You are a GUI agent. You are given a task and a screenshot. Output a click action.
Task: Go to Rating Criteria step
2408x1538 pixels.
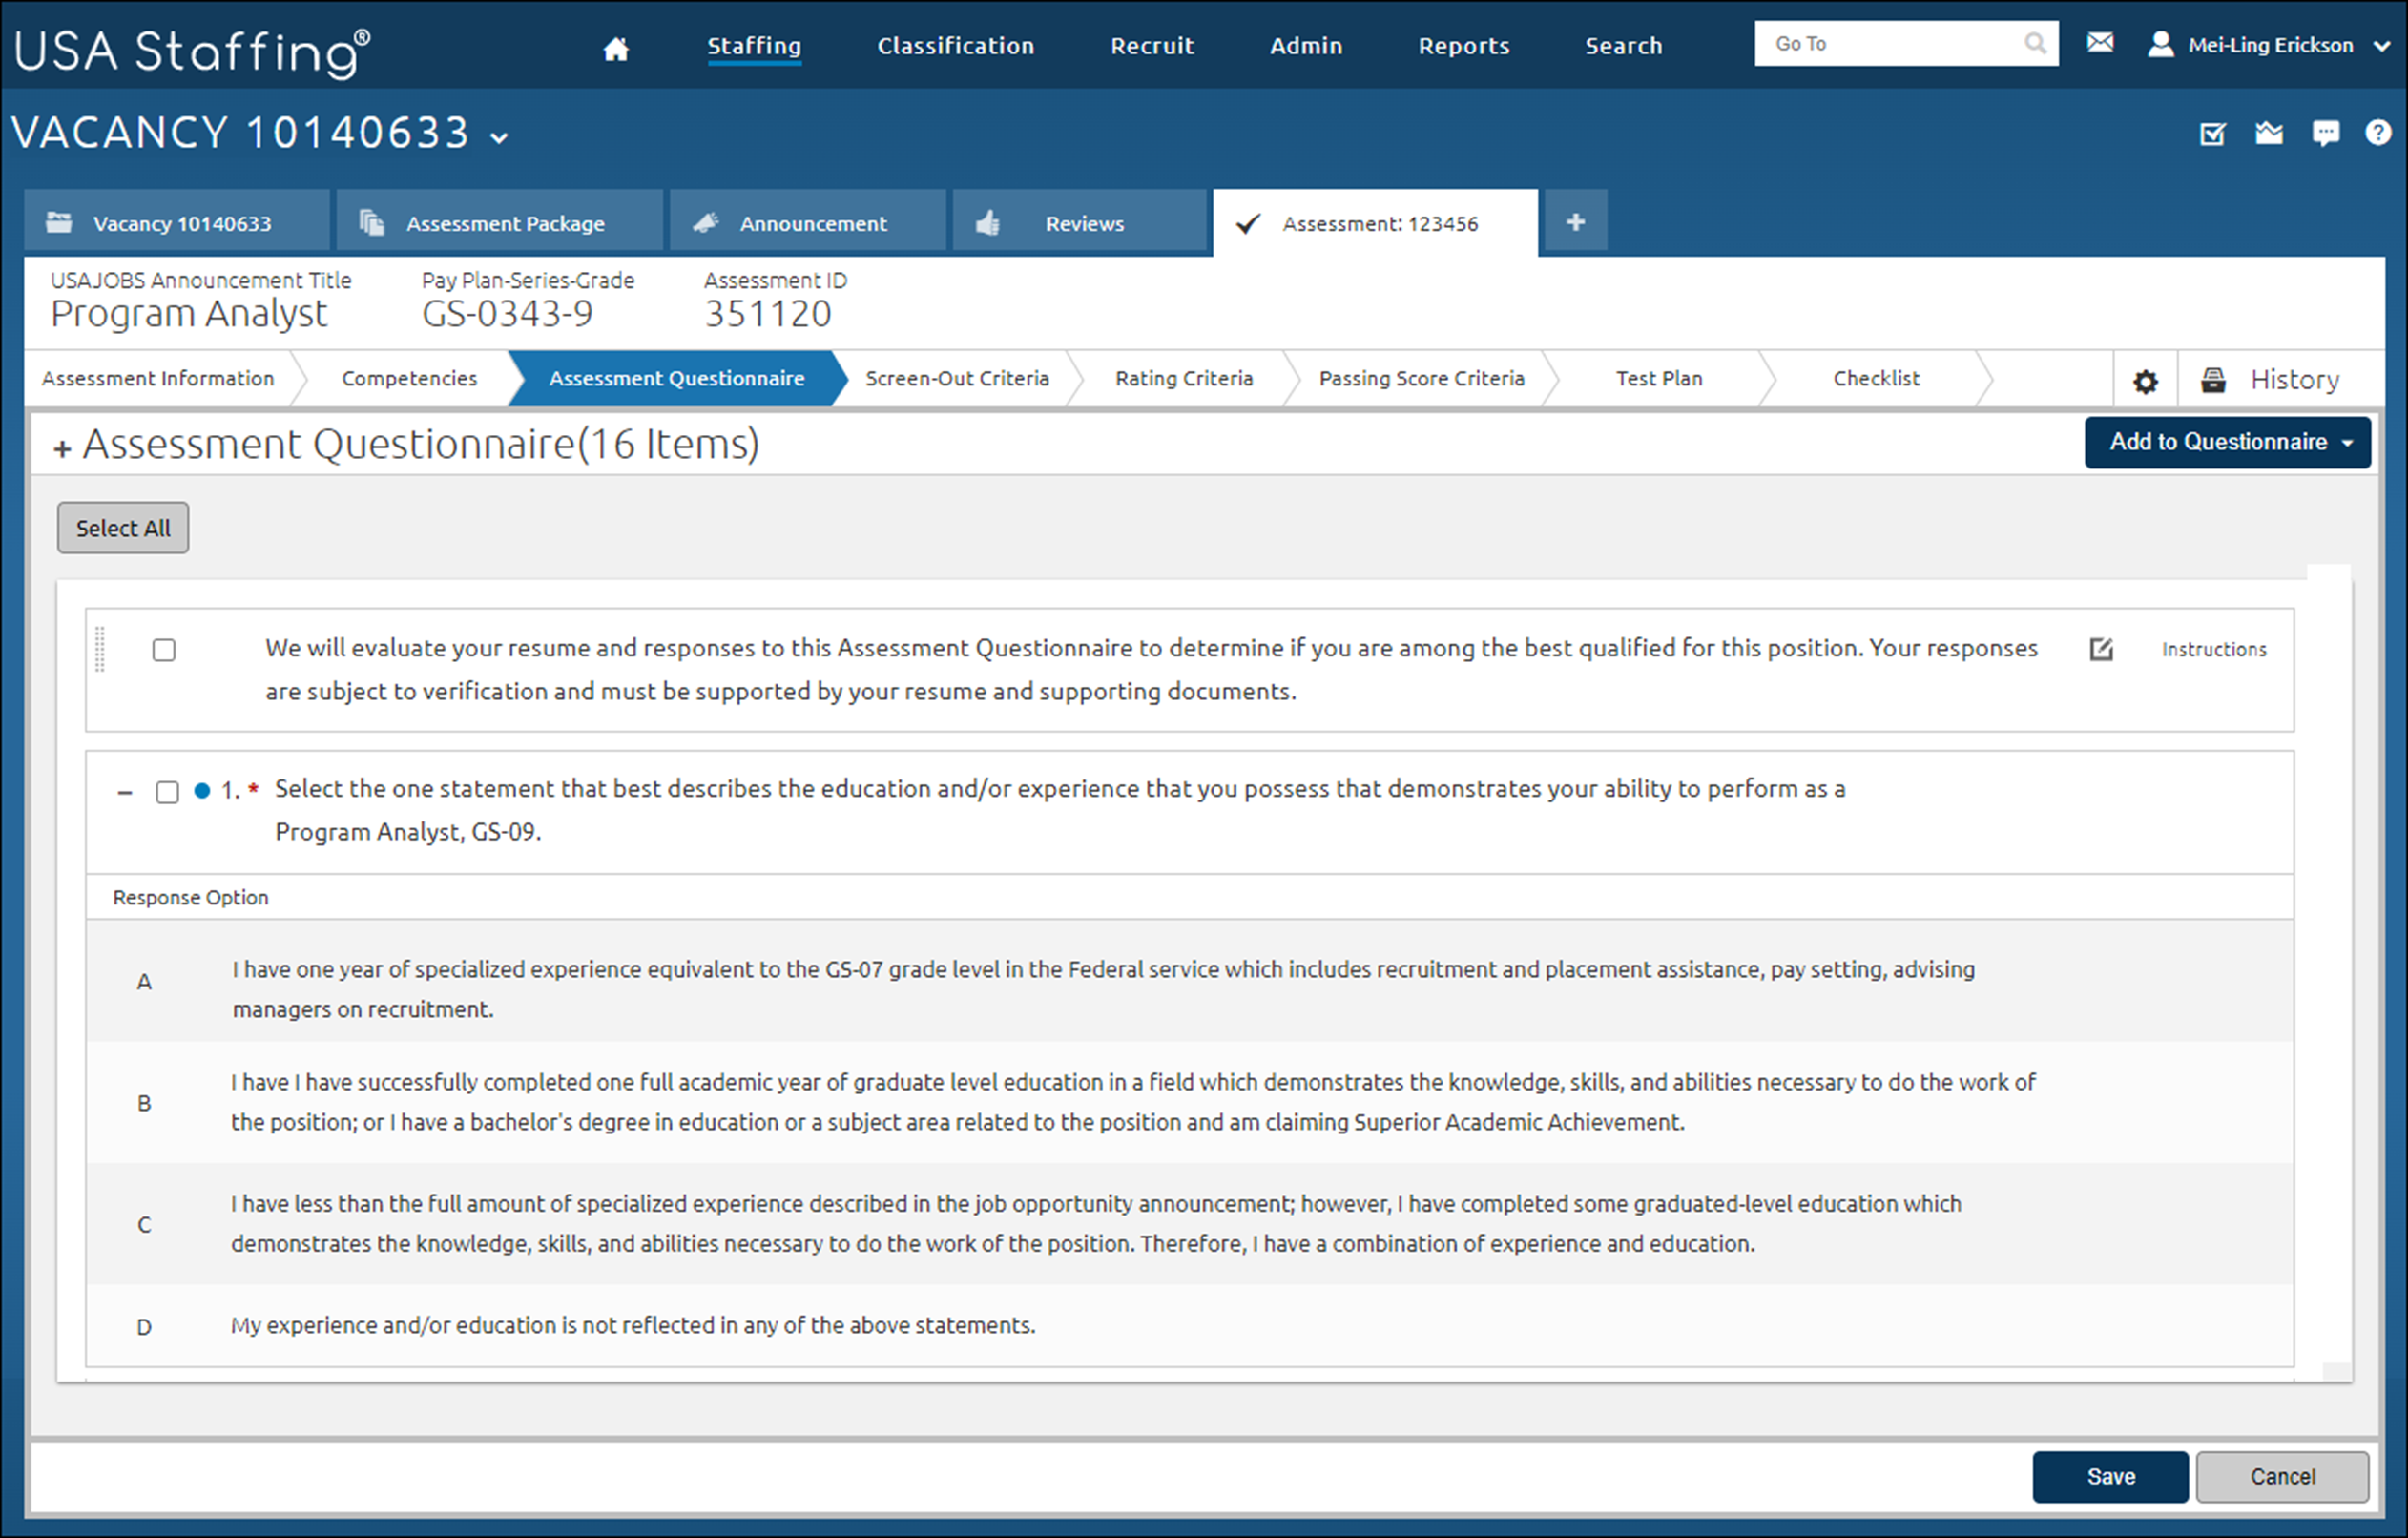(x=1184, y=378)
